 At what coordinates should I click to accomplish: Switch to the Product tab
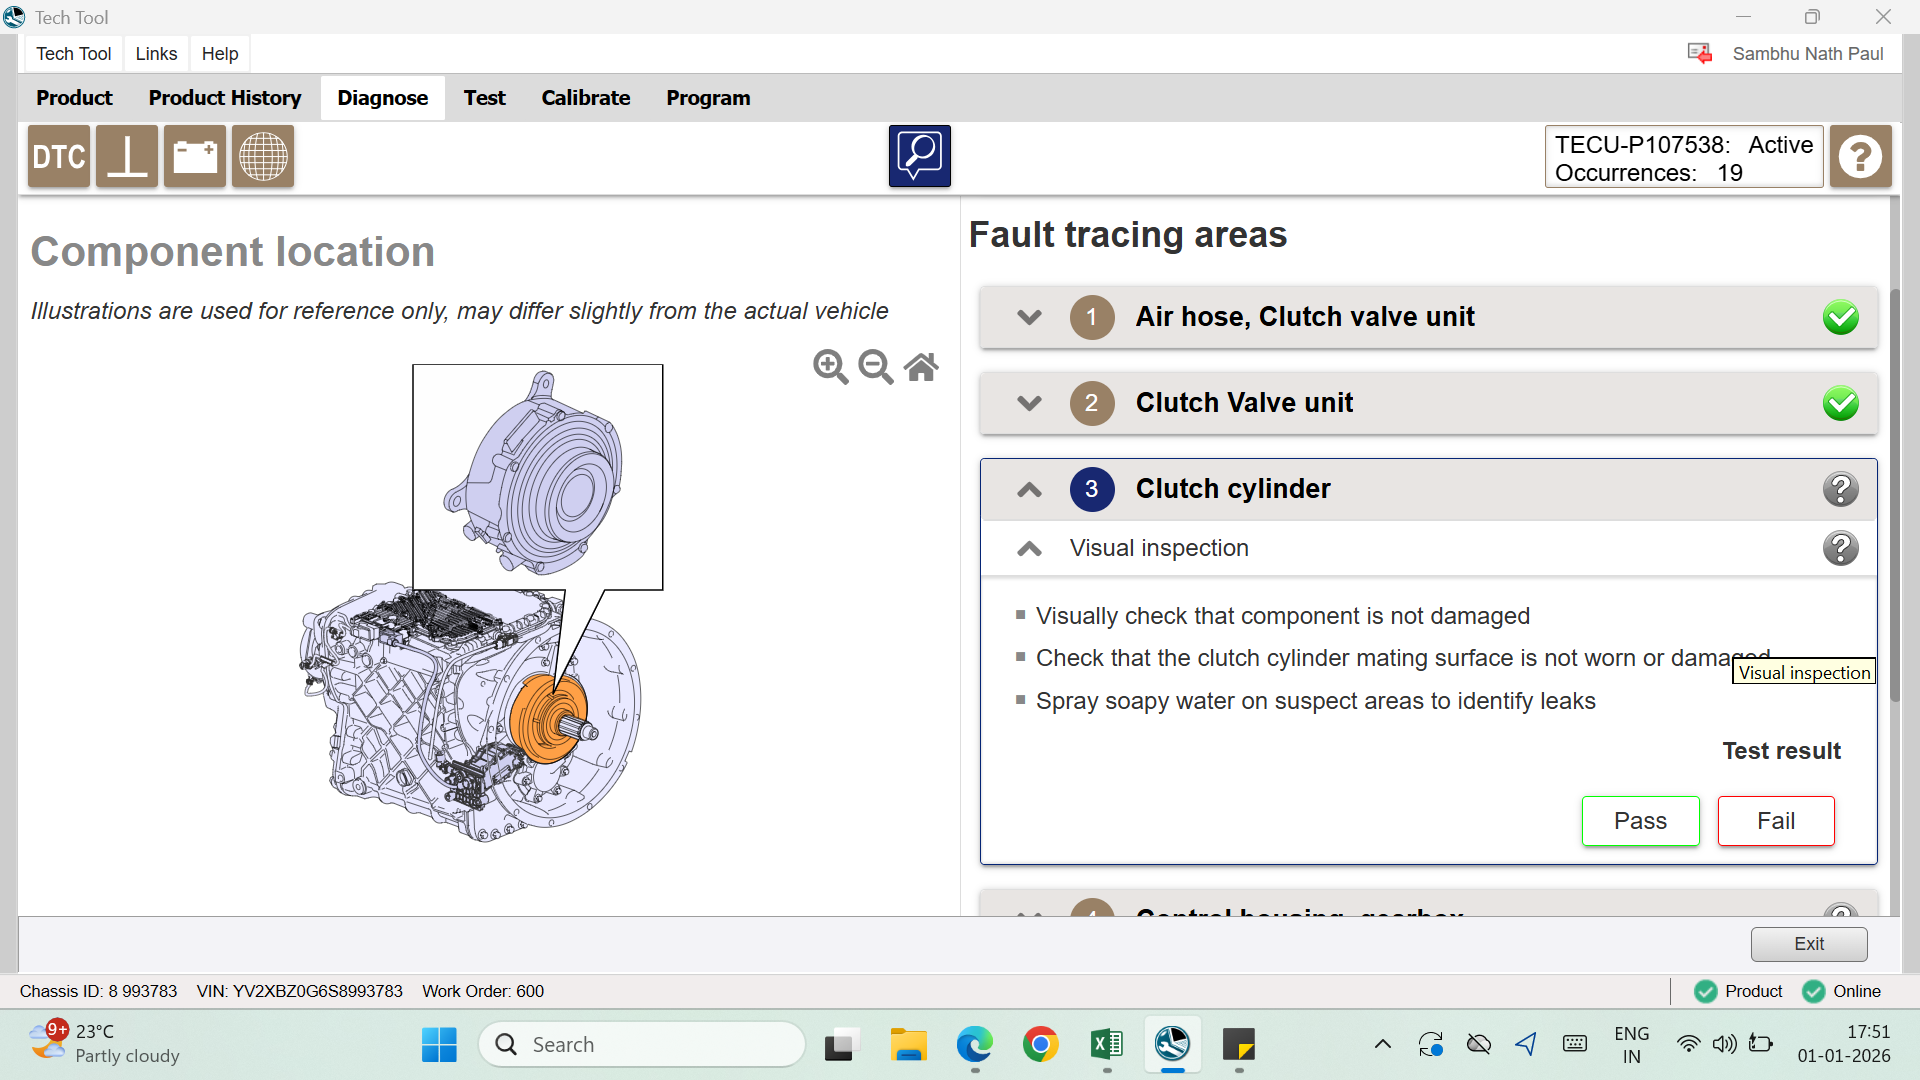pyautogui.click(x=74, y=98)
